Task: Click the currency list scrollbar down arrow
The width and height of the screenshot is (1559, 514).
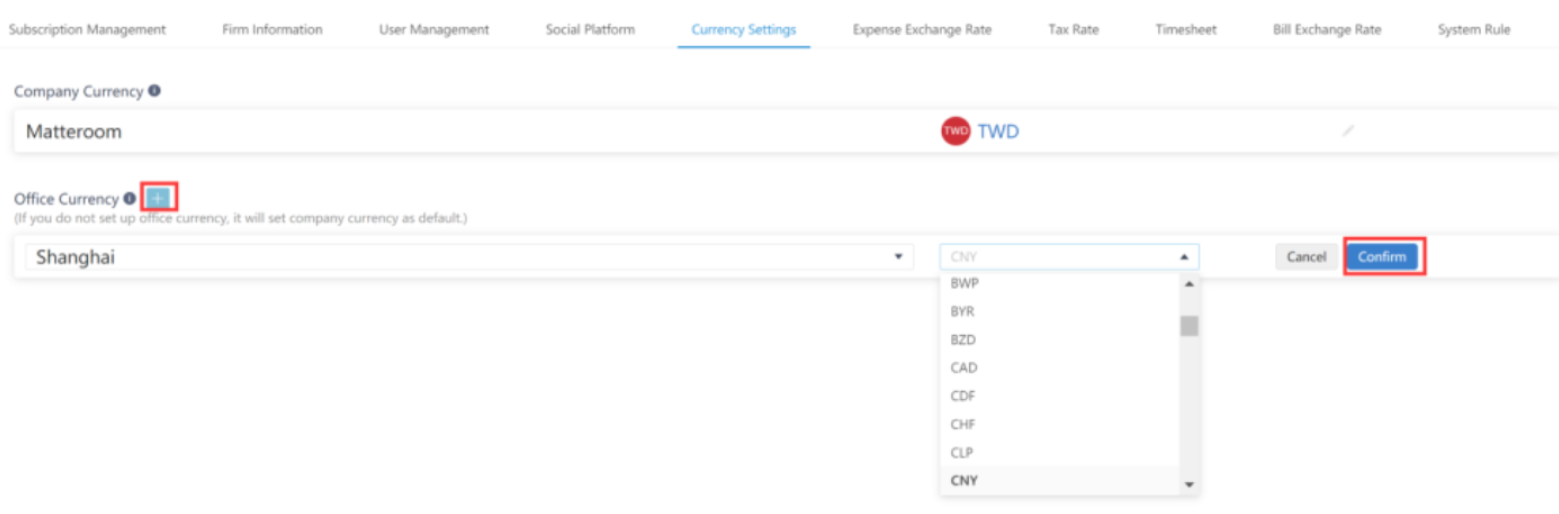Action: click(1189, 485)
